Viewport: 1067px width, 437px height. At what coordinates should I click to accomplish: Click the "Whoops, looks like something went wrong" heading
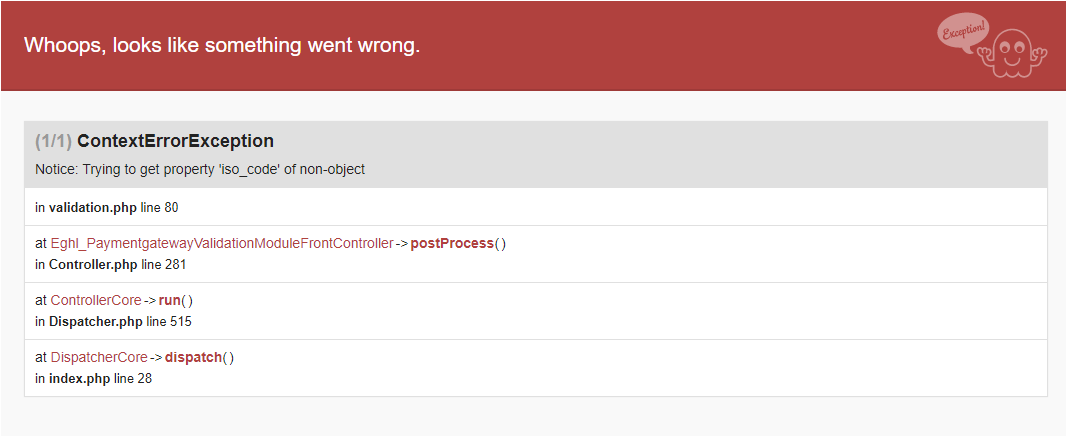222,46
